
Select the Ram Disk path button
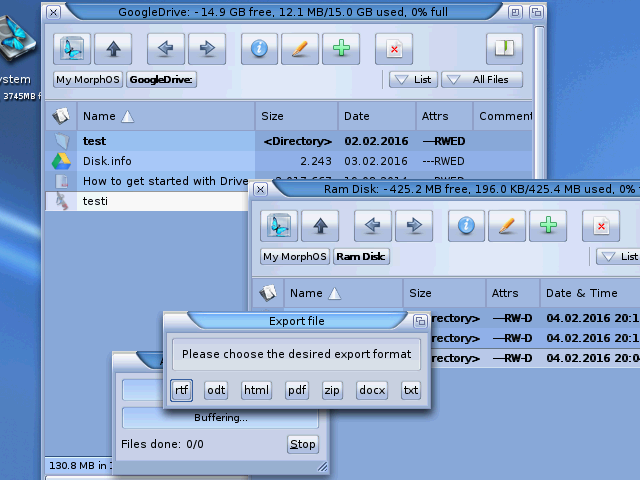361,256
